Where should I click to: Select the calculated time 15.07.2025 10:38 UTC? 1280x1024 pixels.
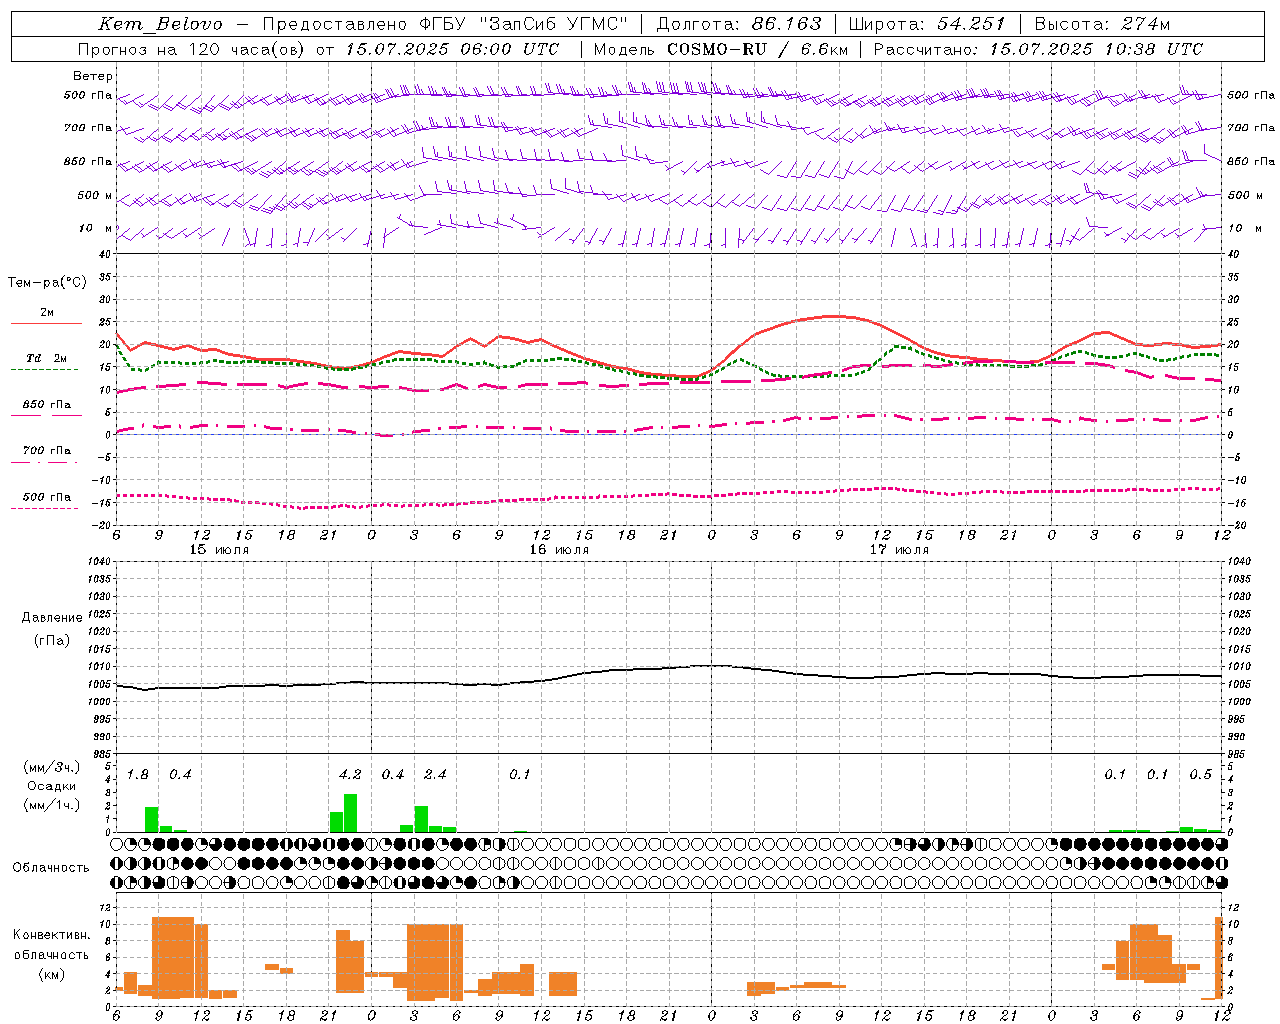click(1096, 49)
